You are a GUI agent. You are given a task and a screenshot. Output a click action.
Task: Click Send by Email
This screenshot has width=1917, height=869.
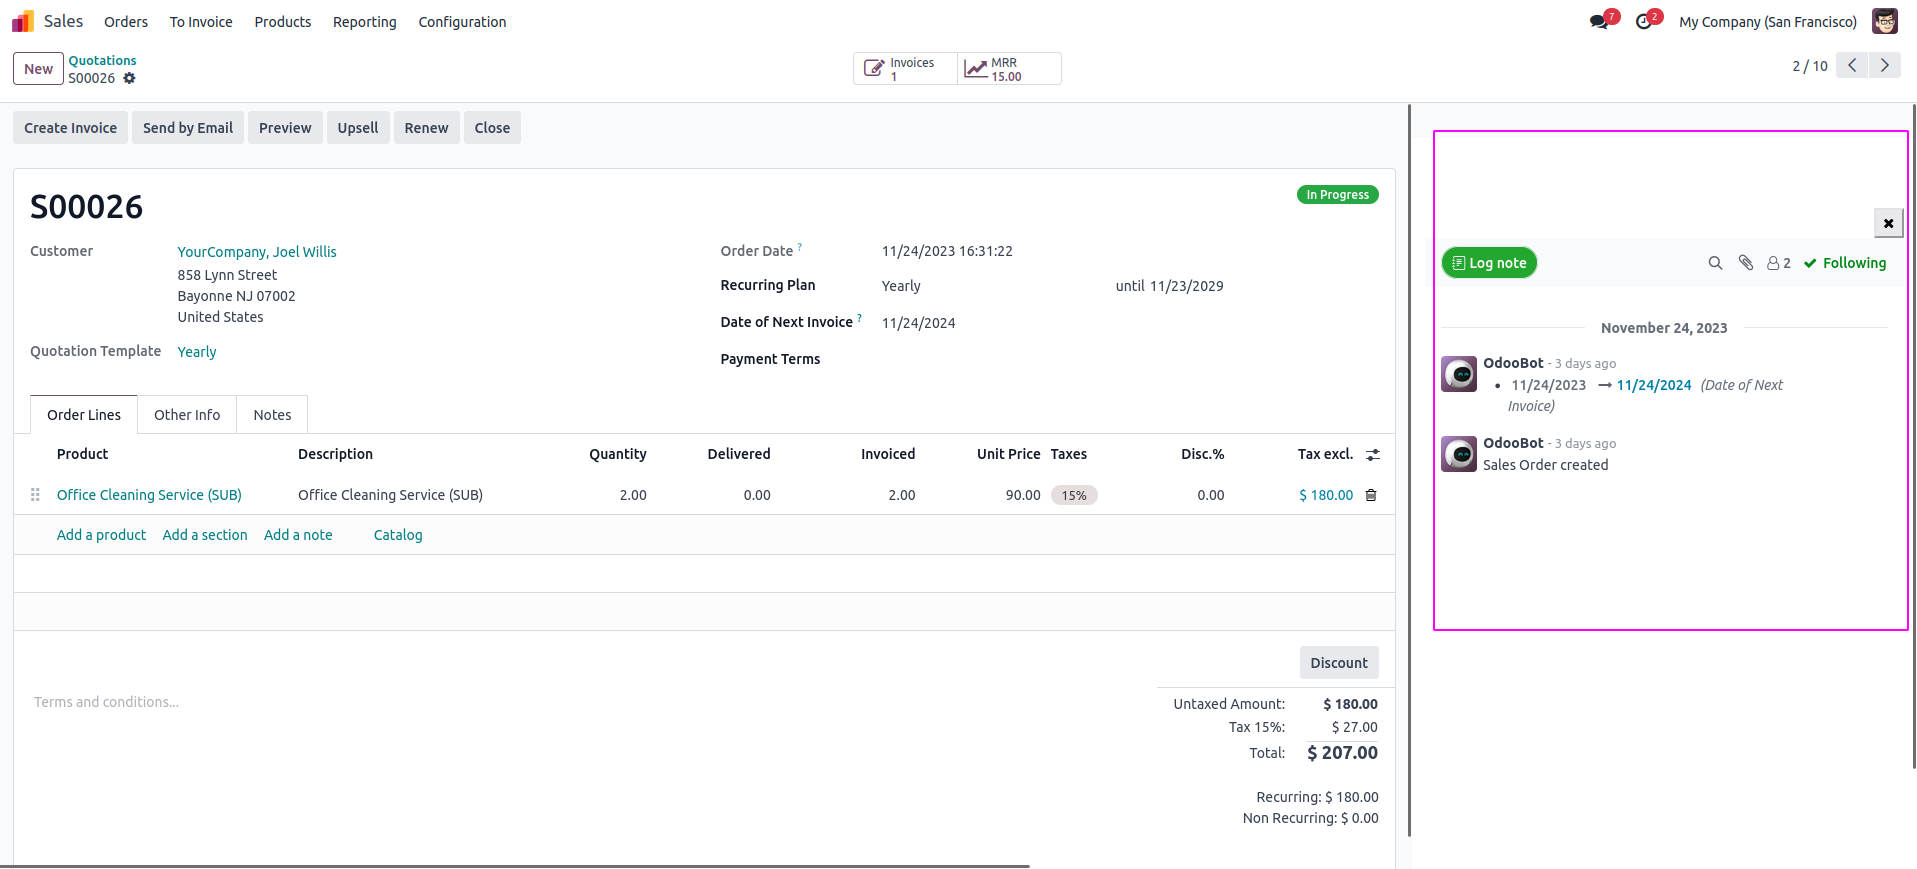(x=188, y=128)
